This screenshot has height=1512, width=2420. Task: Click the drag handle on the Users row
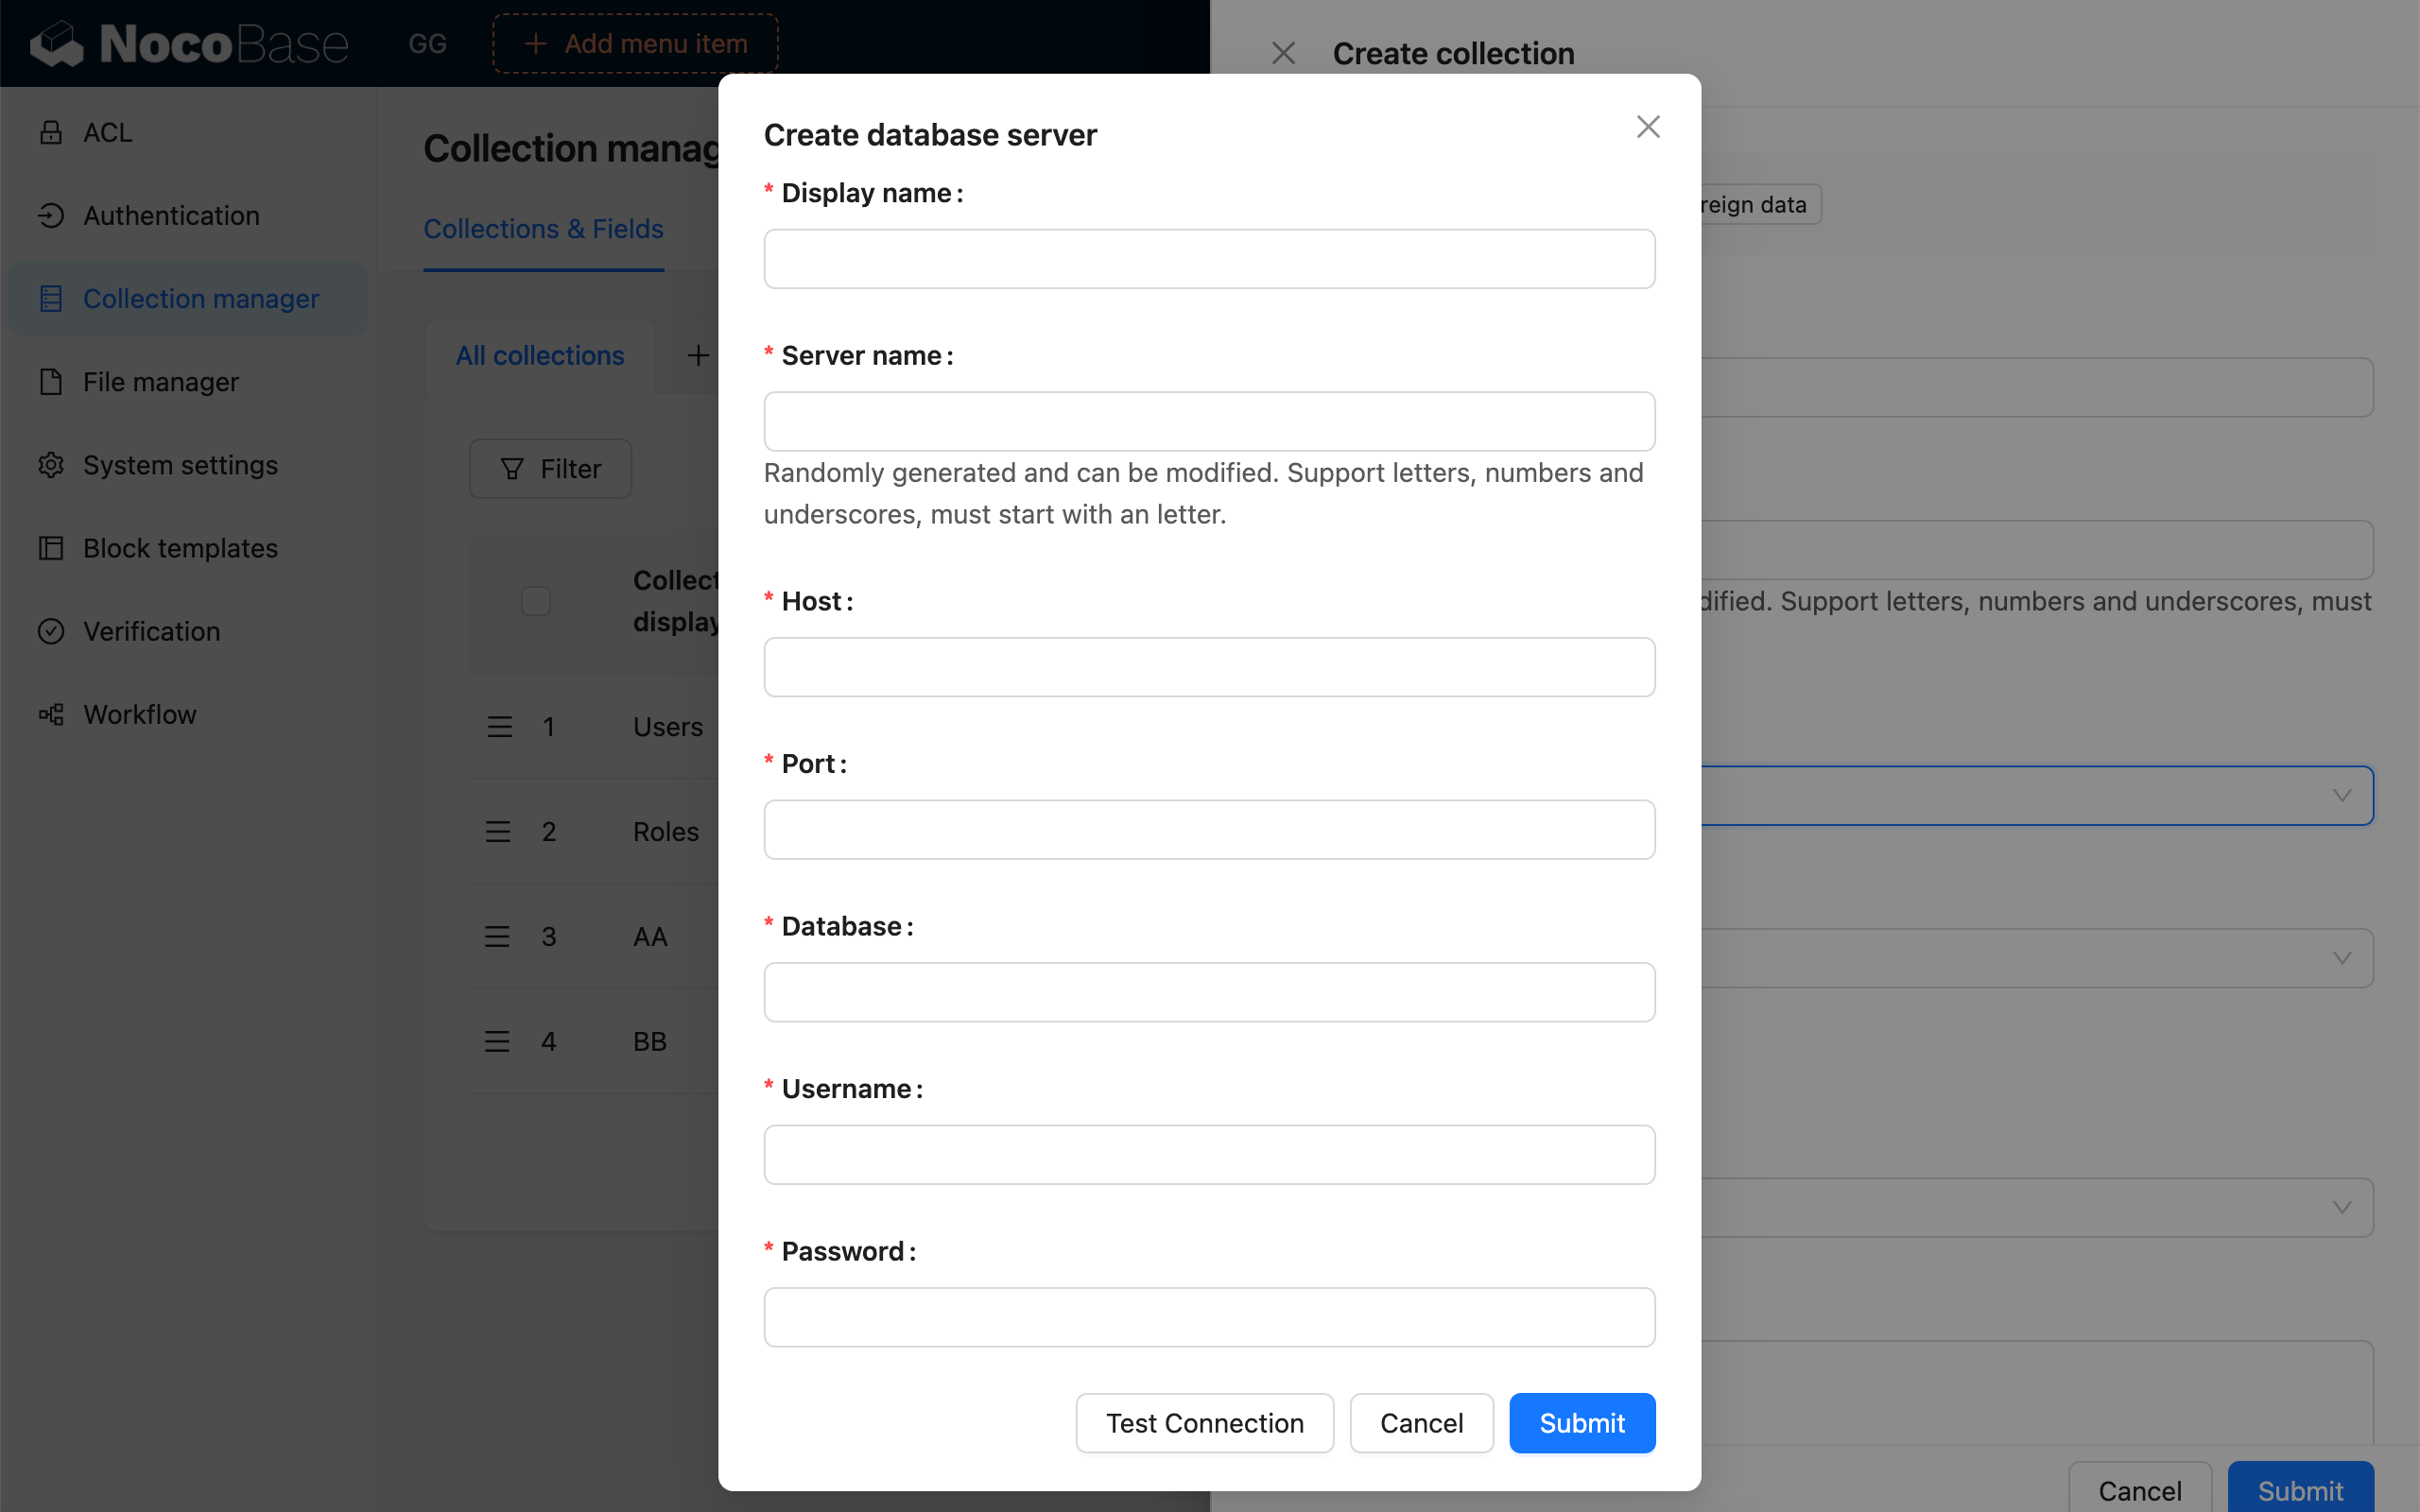498,726
